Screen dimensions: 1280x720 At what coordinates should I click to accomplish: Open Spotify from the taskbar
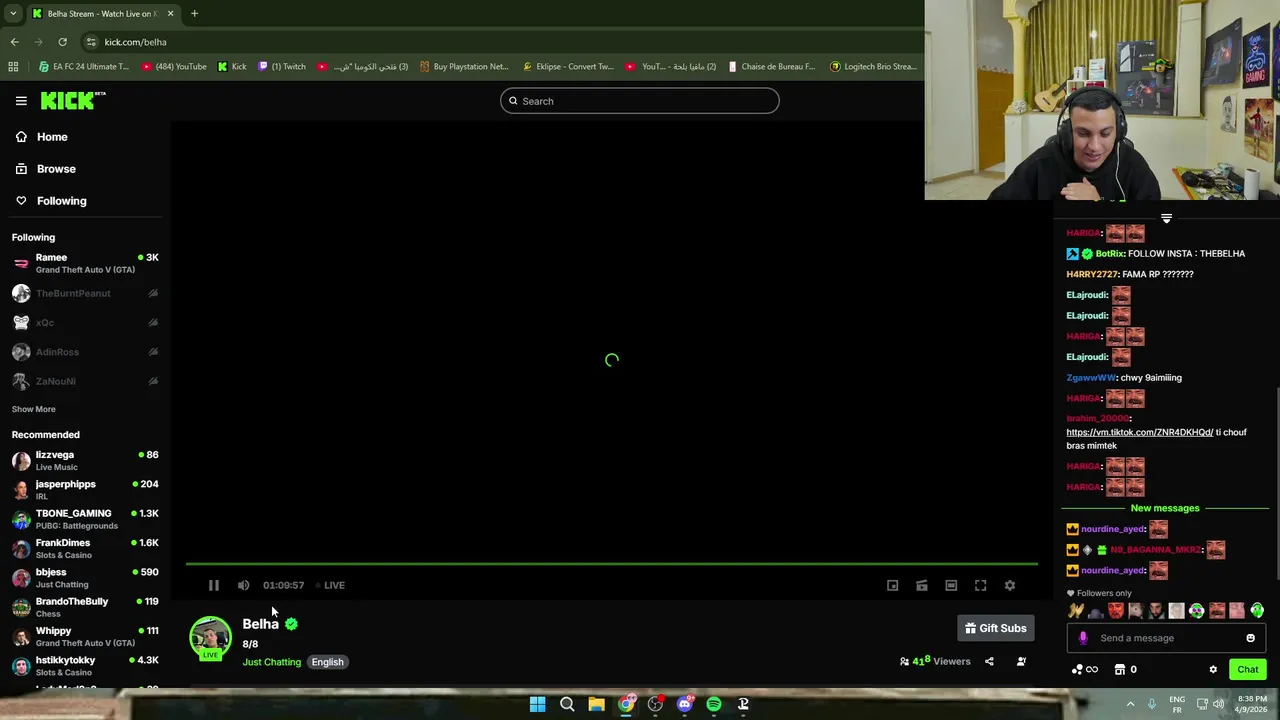tap(714, 704)
